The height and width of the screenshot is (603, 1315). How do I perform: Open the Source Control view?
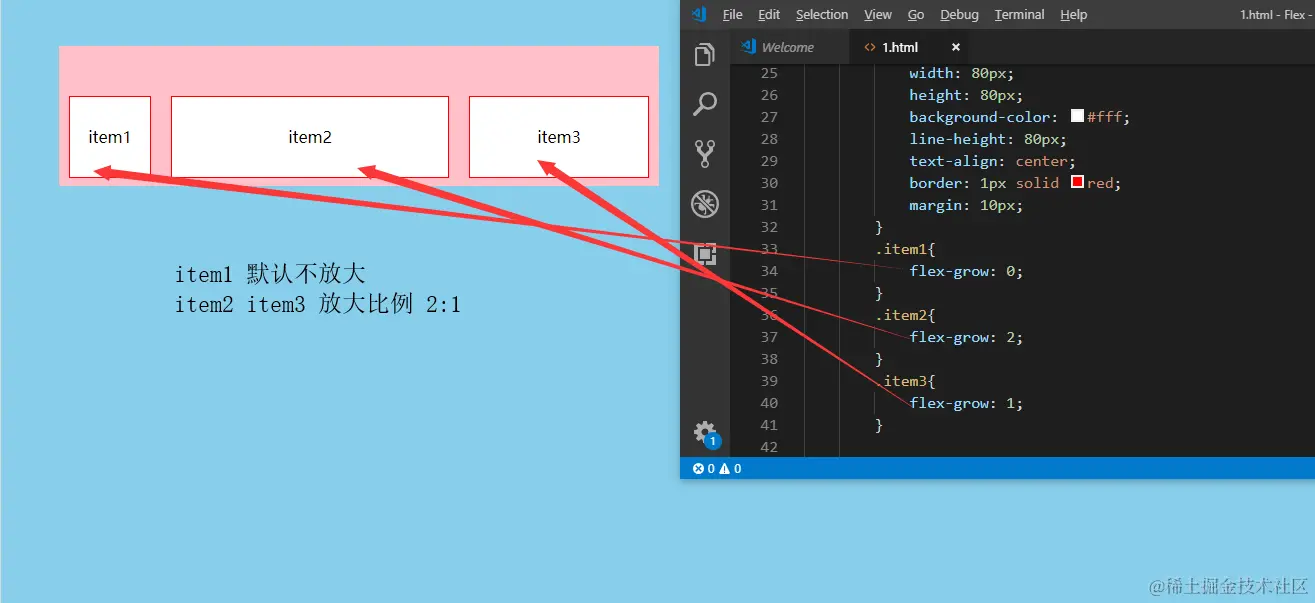pos(705,153)
